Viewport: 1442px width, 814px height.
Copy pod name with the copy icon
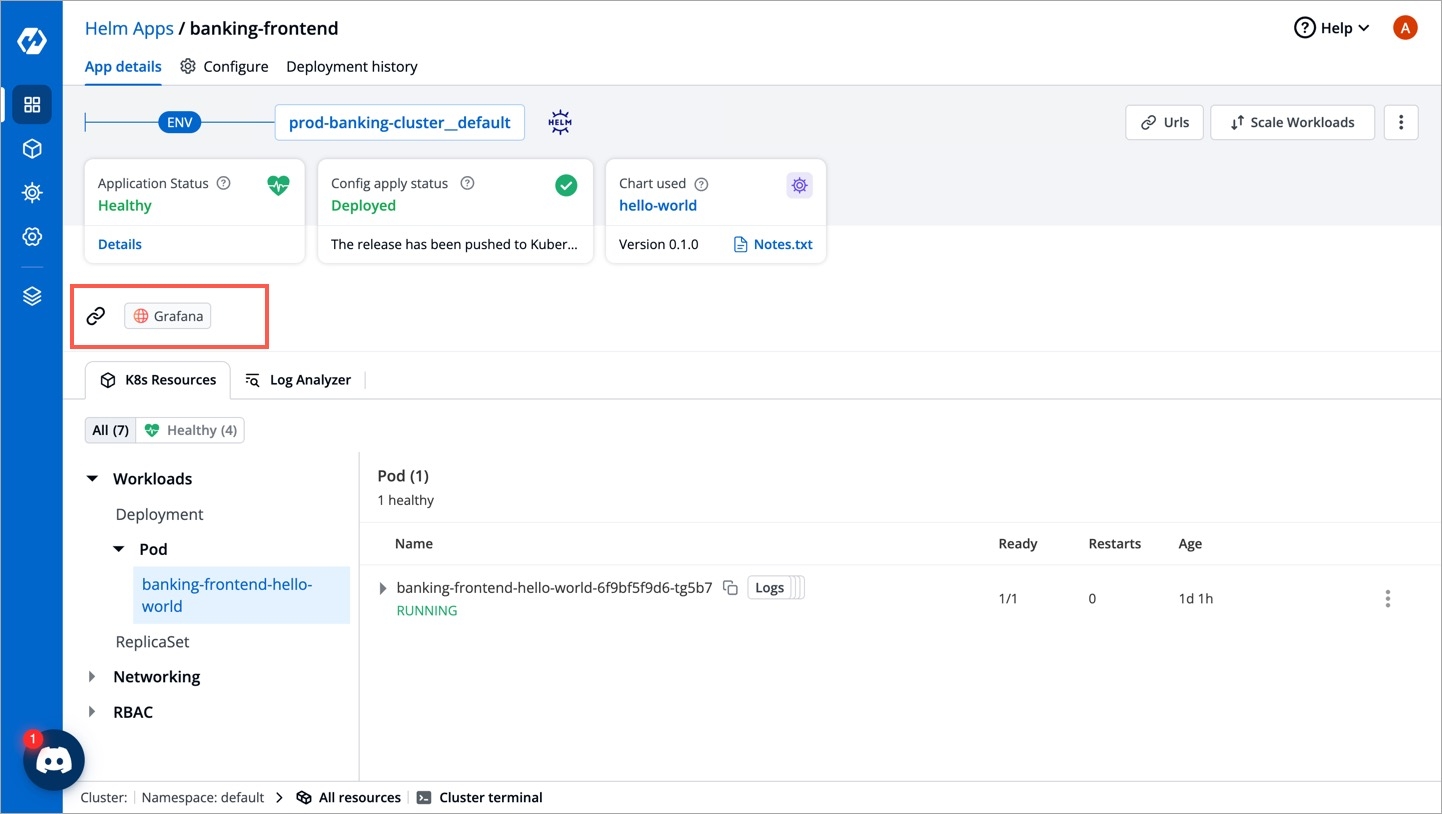730,588
